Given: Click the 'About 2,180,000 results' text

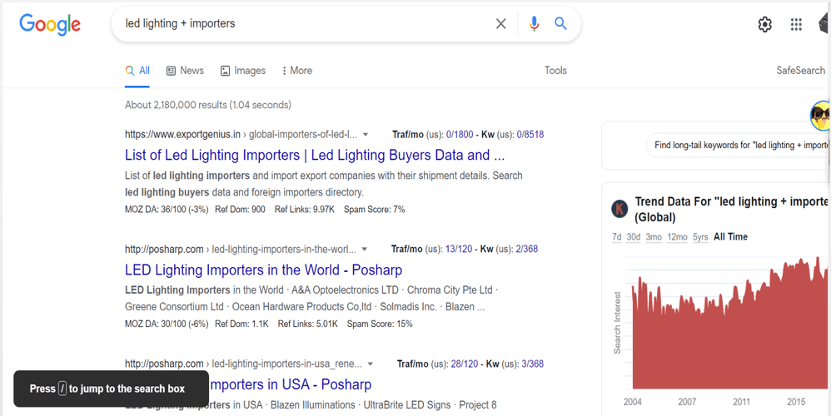Looking at the screenshot, I should (176, 105).
